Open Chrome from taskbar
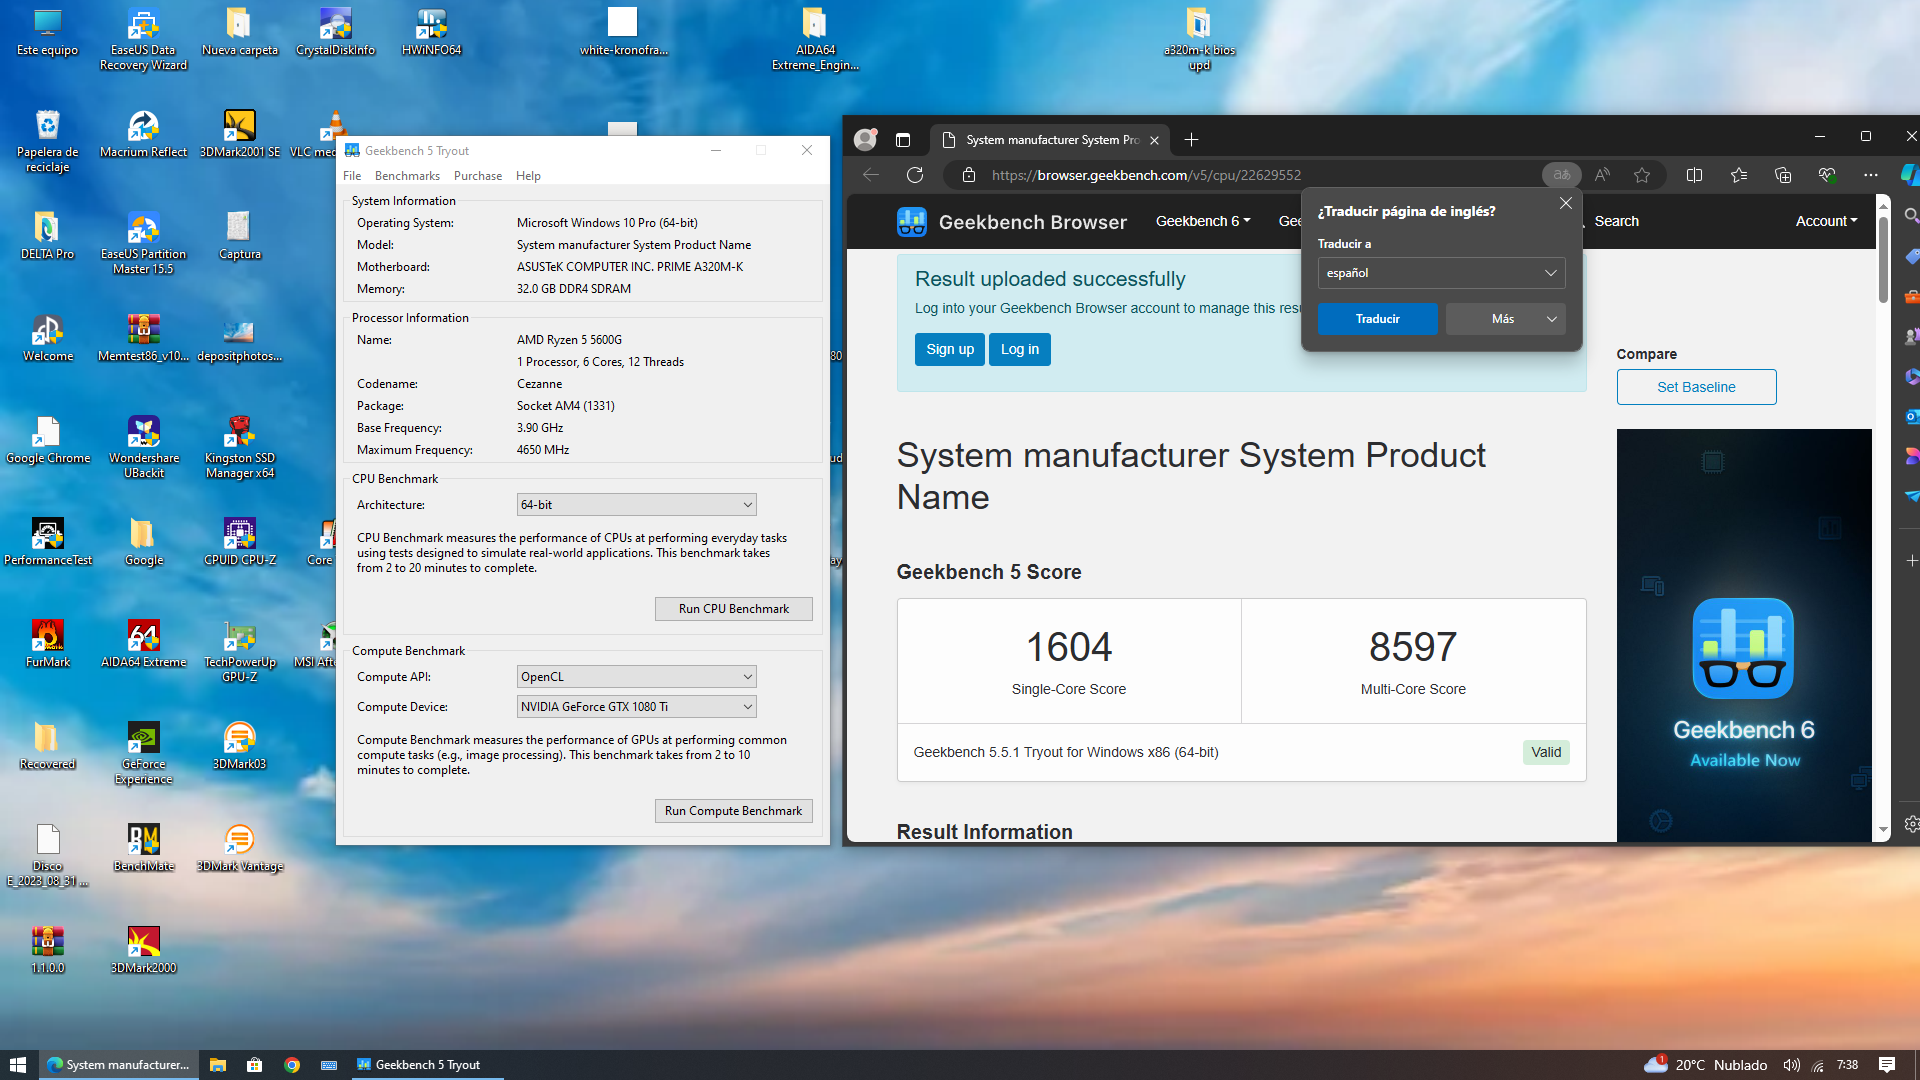 pos(291,1065)
